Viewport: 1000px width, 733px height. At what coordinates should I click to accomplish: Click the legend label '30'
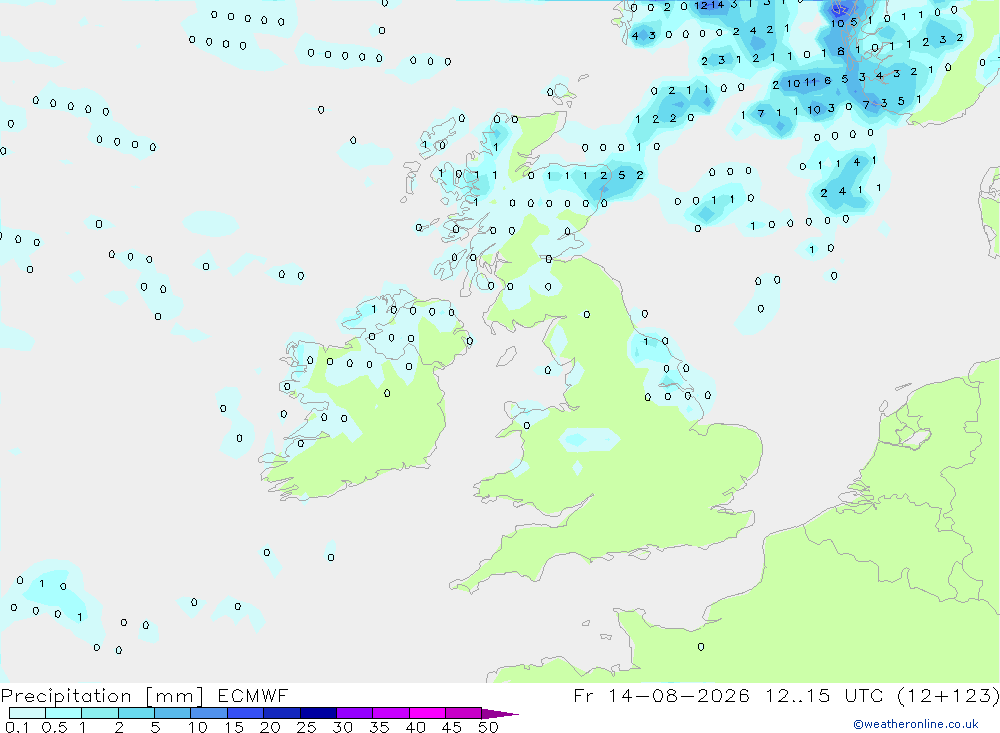pyautogui.click(x=342, y=727)
